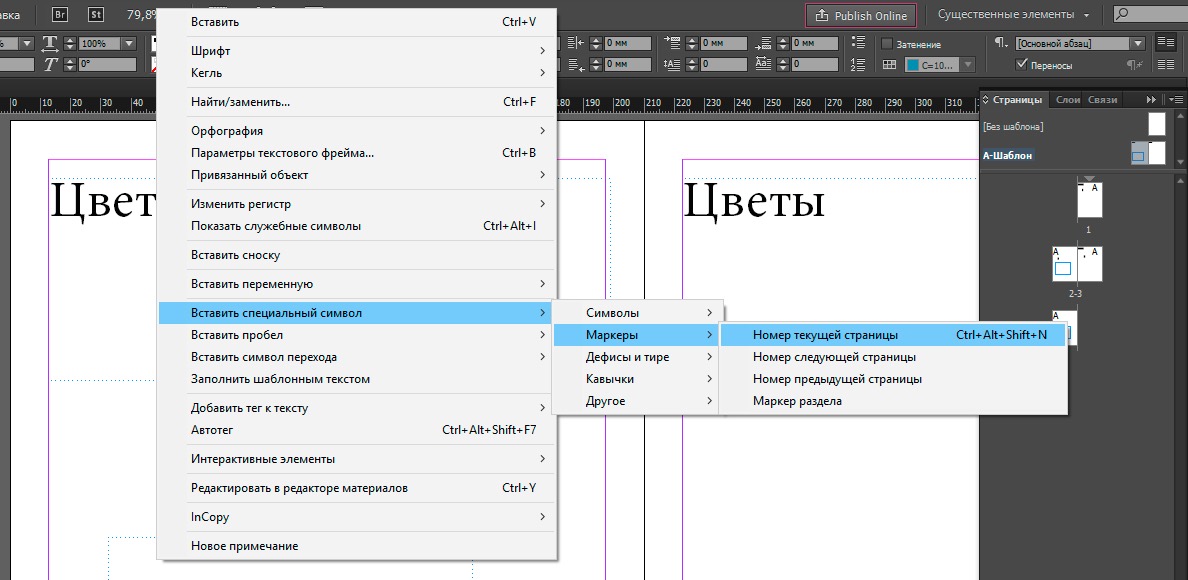
Task: Toggle the Переносы checkbox
Action: coord(1021,65)
